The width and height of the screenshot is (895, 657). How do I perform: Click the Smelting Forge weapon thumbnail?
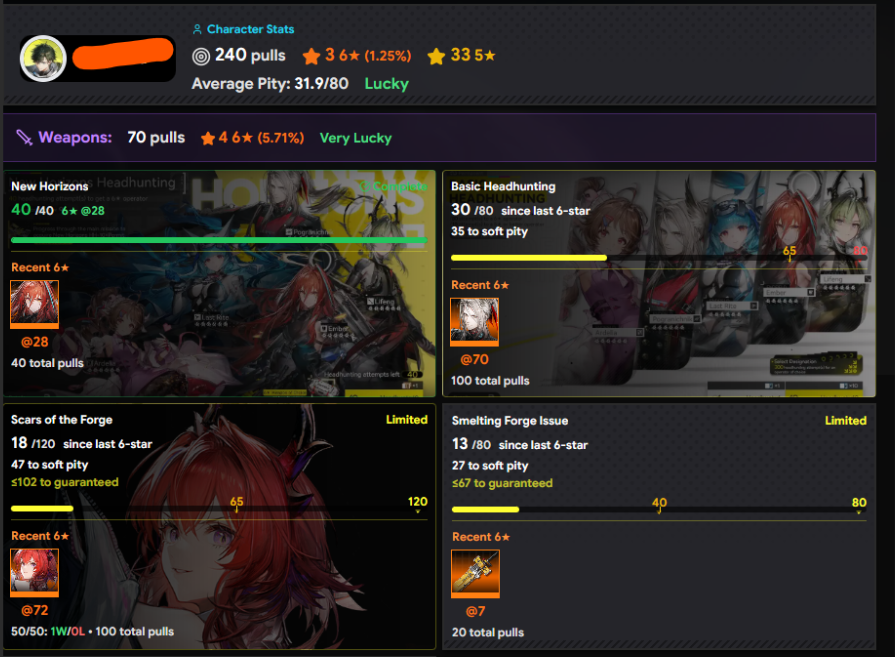[475, 574]
